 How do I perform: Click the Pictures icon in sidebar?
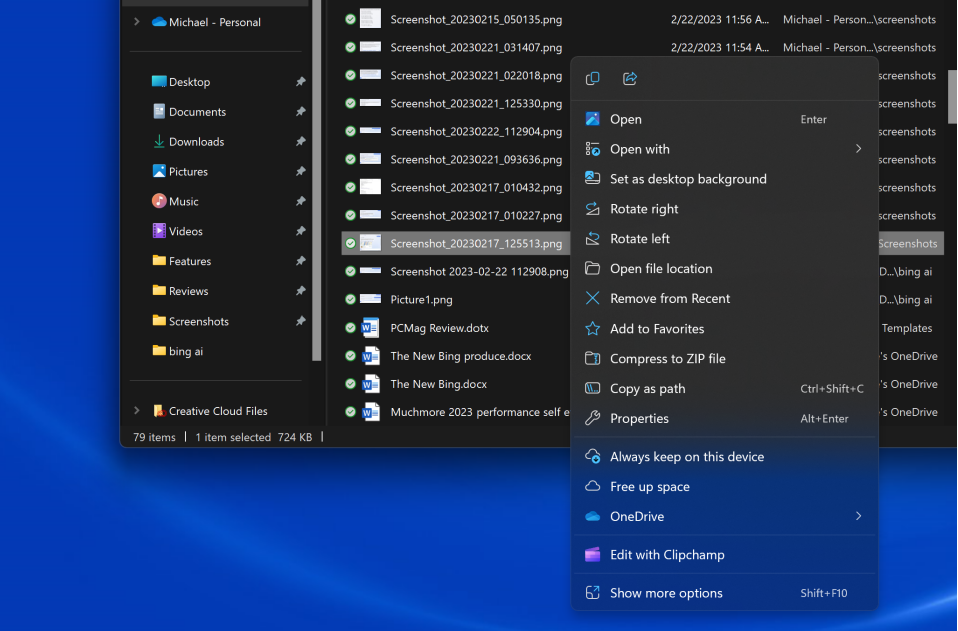[x=159, y=171]
